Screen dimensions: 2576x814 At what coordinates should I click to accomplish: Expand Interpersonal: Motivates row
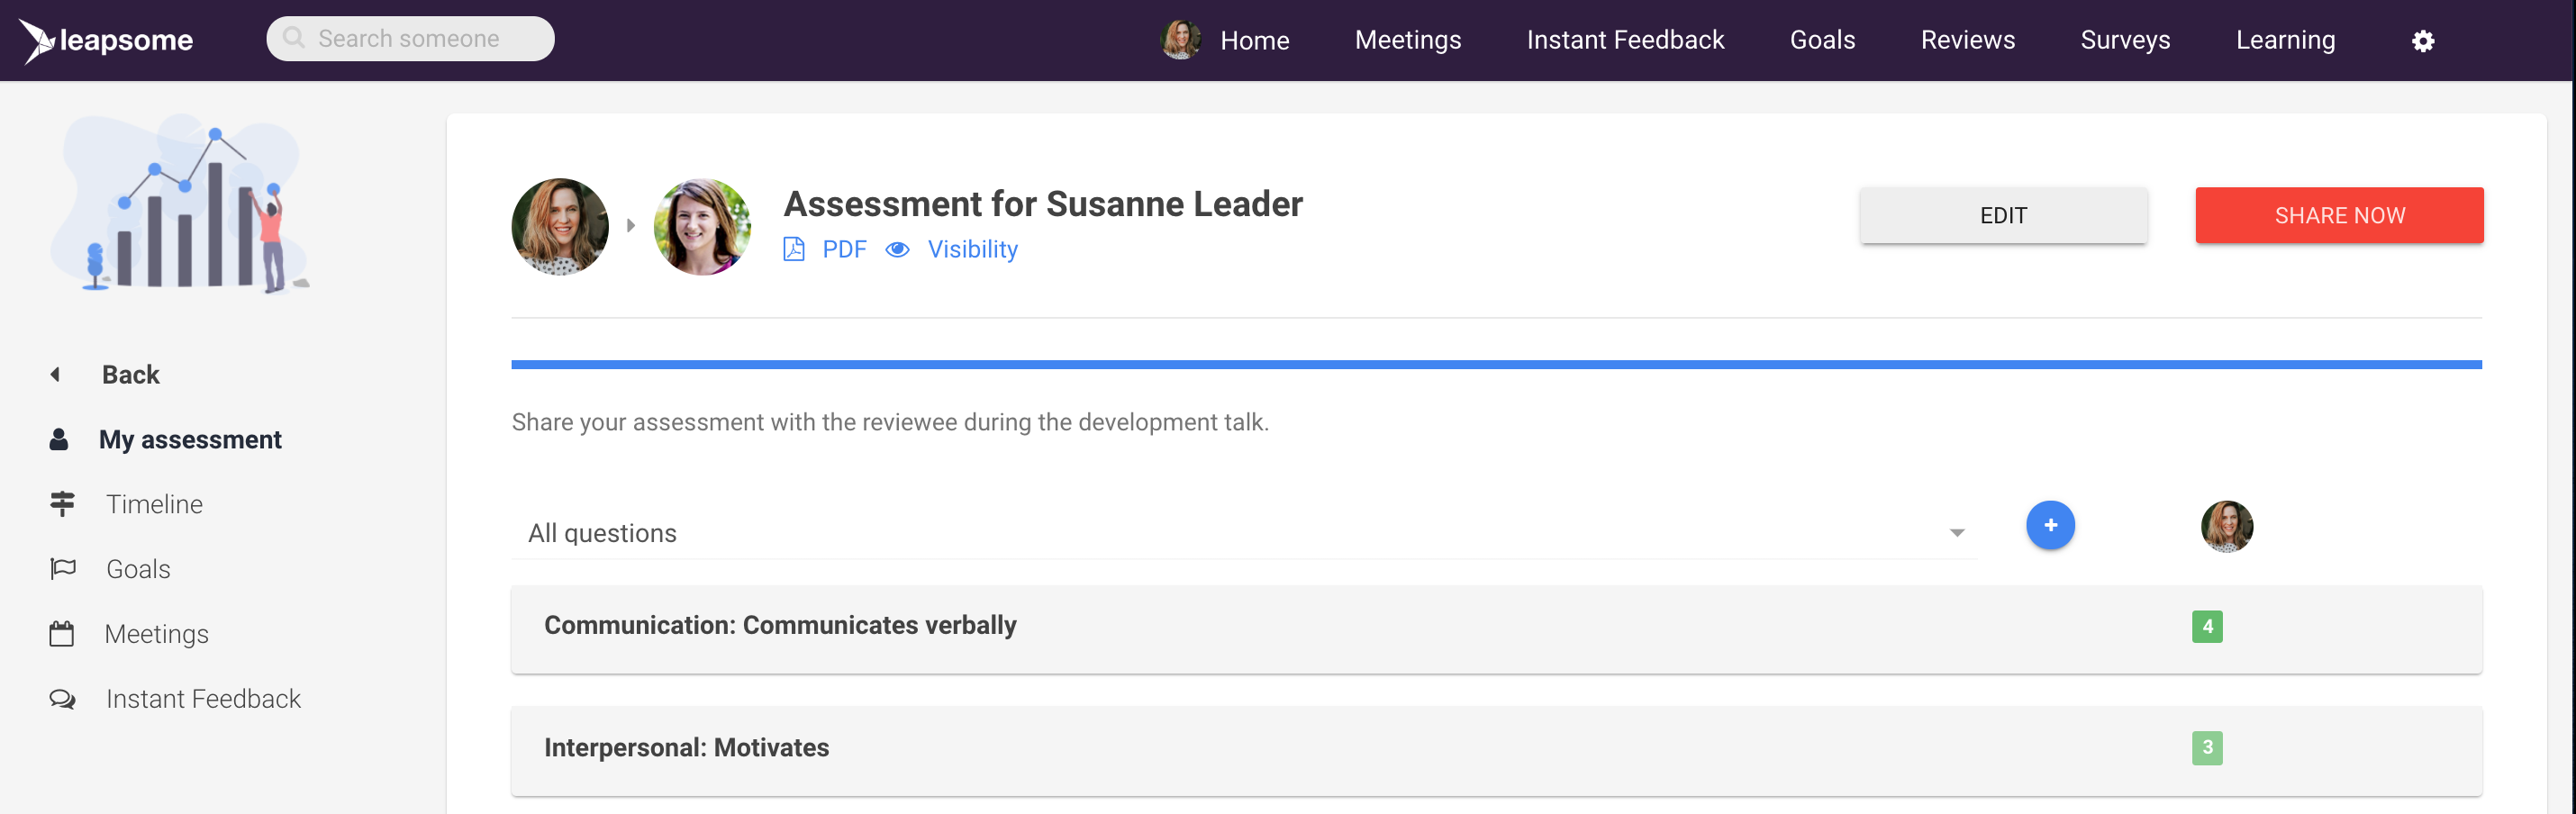pos(1496,751)
